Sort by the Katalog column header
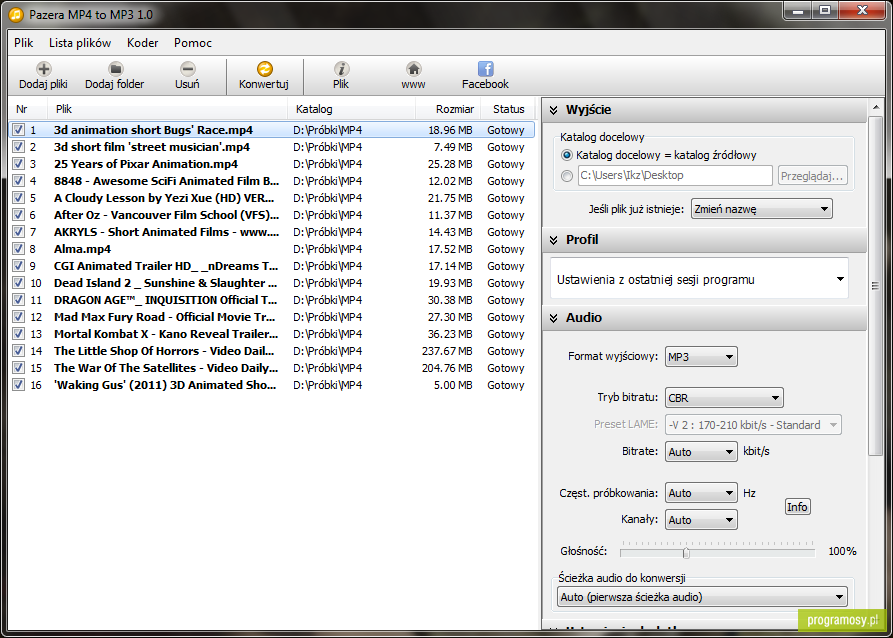 353,109
